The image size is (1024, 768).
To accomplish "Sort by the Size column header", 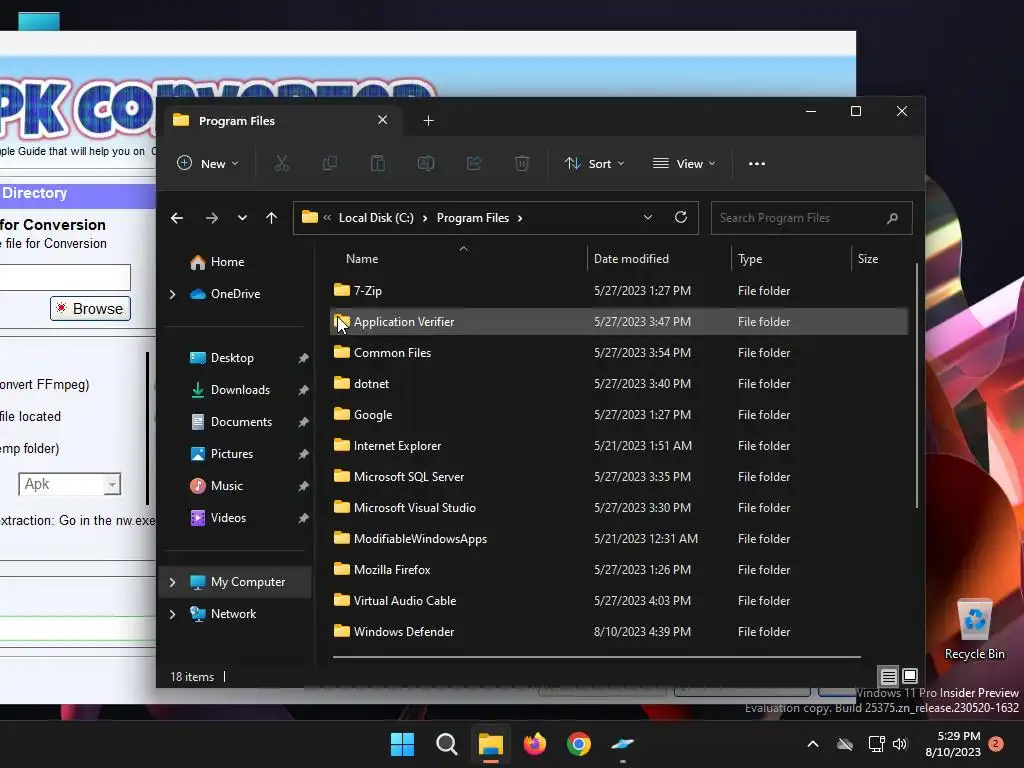I will pyautogui.click(x=867, y=259).
